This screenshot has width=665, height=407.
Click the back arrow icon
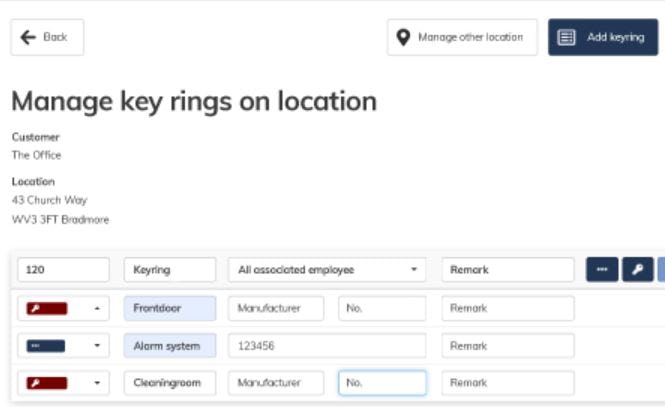[x=28, y=37]
